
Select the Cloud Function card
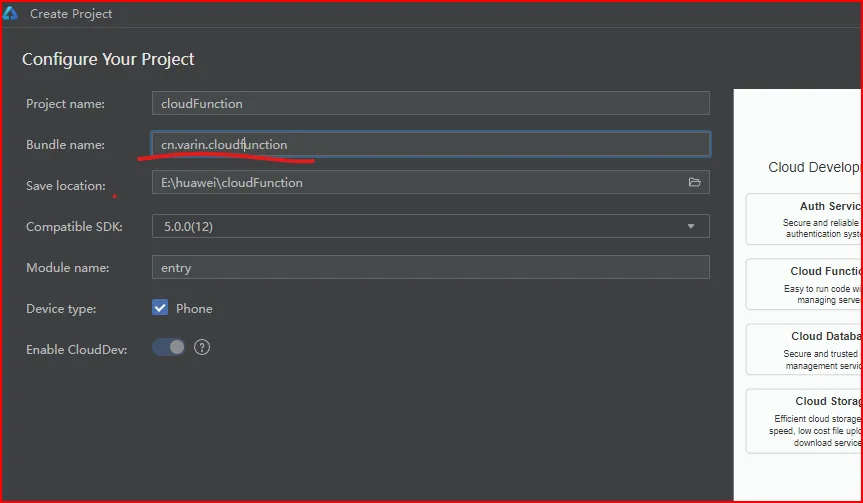point(804,285)
